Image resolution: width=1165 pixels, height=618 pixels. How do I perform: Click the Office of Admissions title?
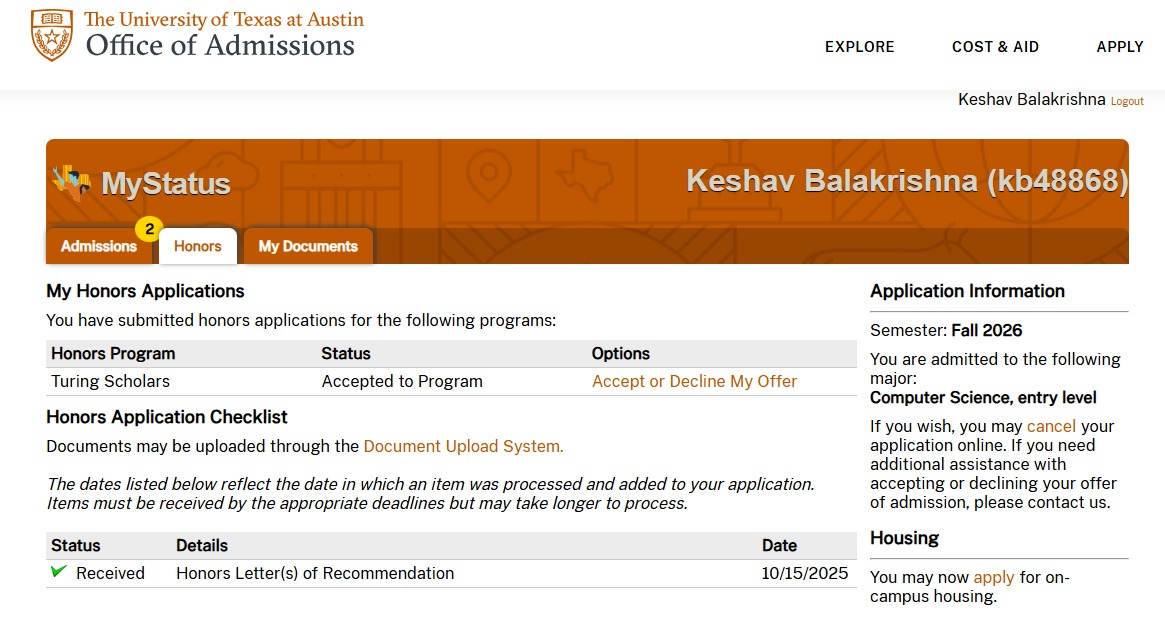(x=220, y=45)
